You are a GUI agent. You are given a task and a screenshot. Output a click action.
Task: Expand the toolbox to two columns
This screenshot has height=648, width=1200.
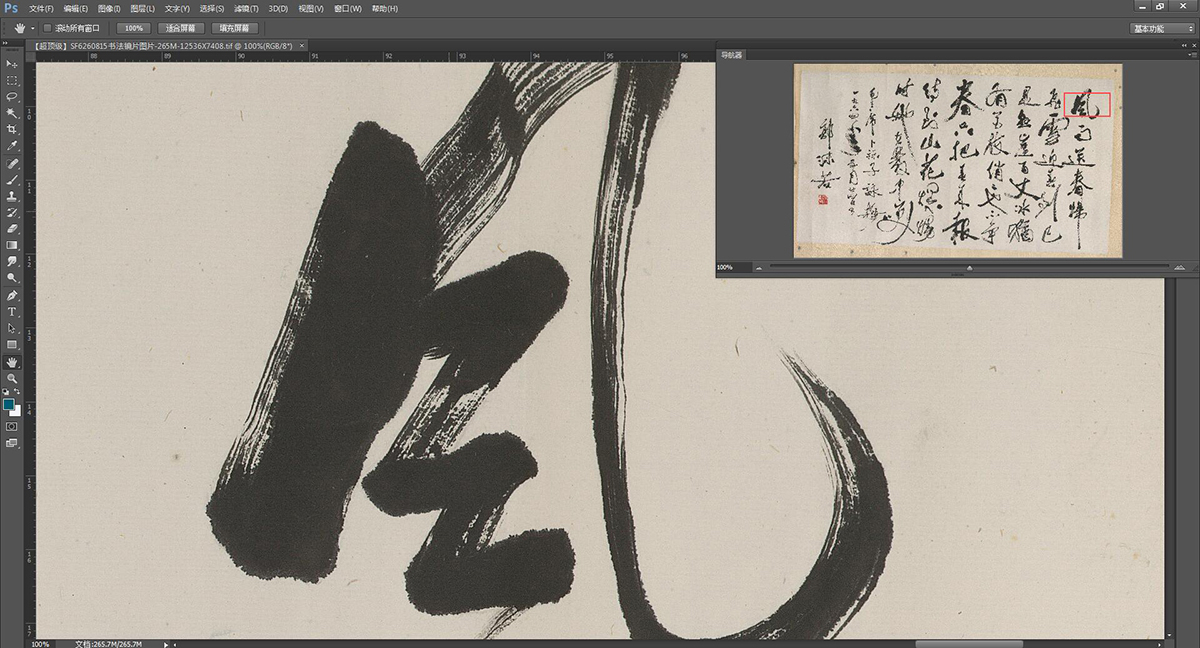click(x=7, y=42)
